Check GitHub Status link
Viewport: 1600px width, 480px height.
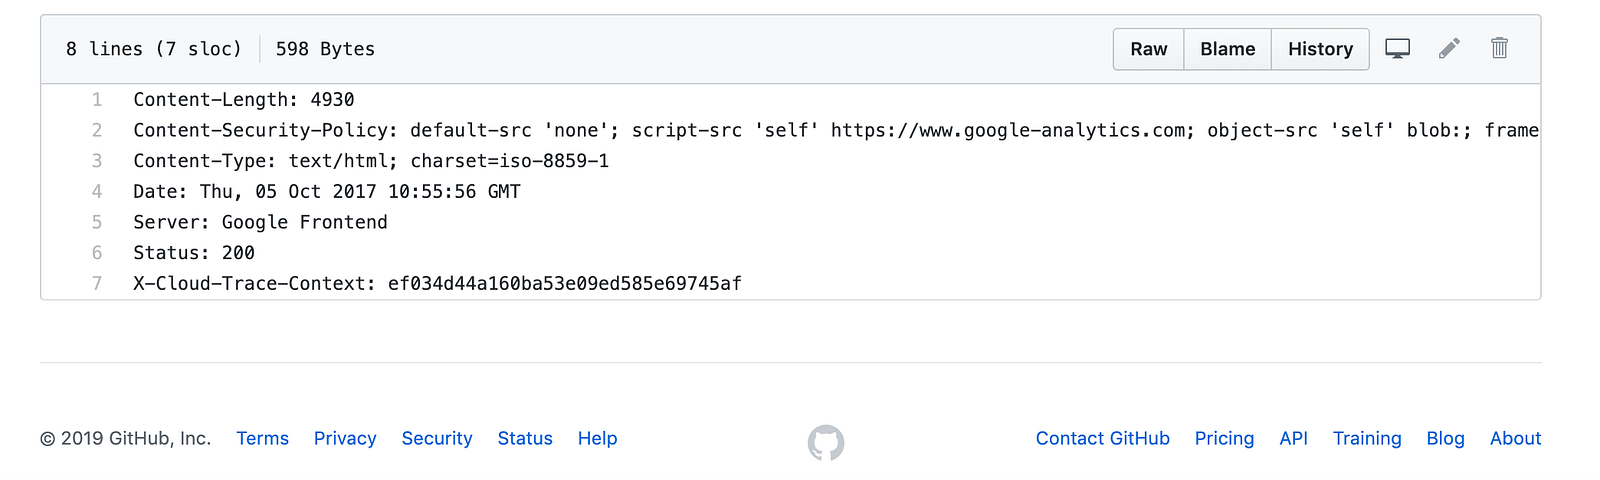(525, 438)
